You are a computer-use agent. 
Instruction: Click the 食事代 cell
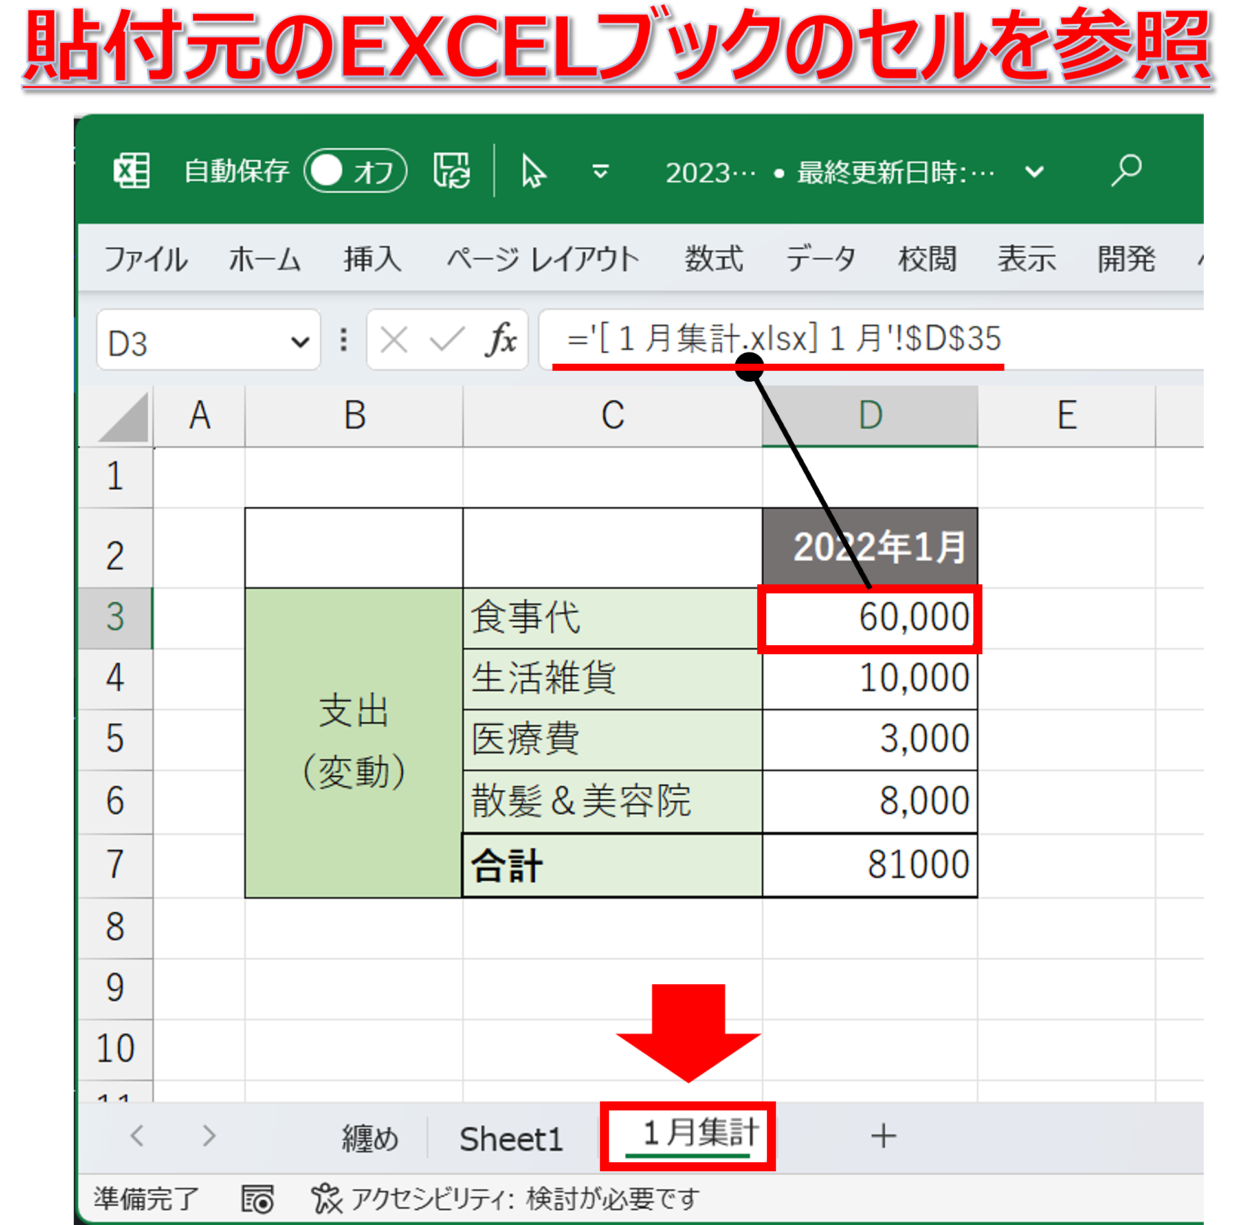[612, 618]
